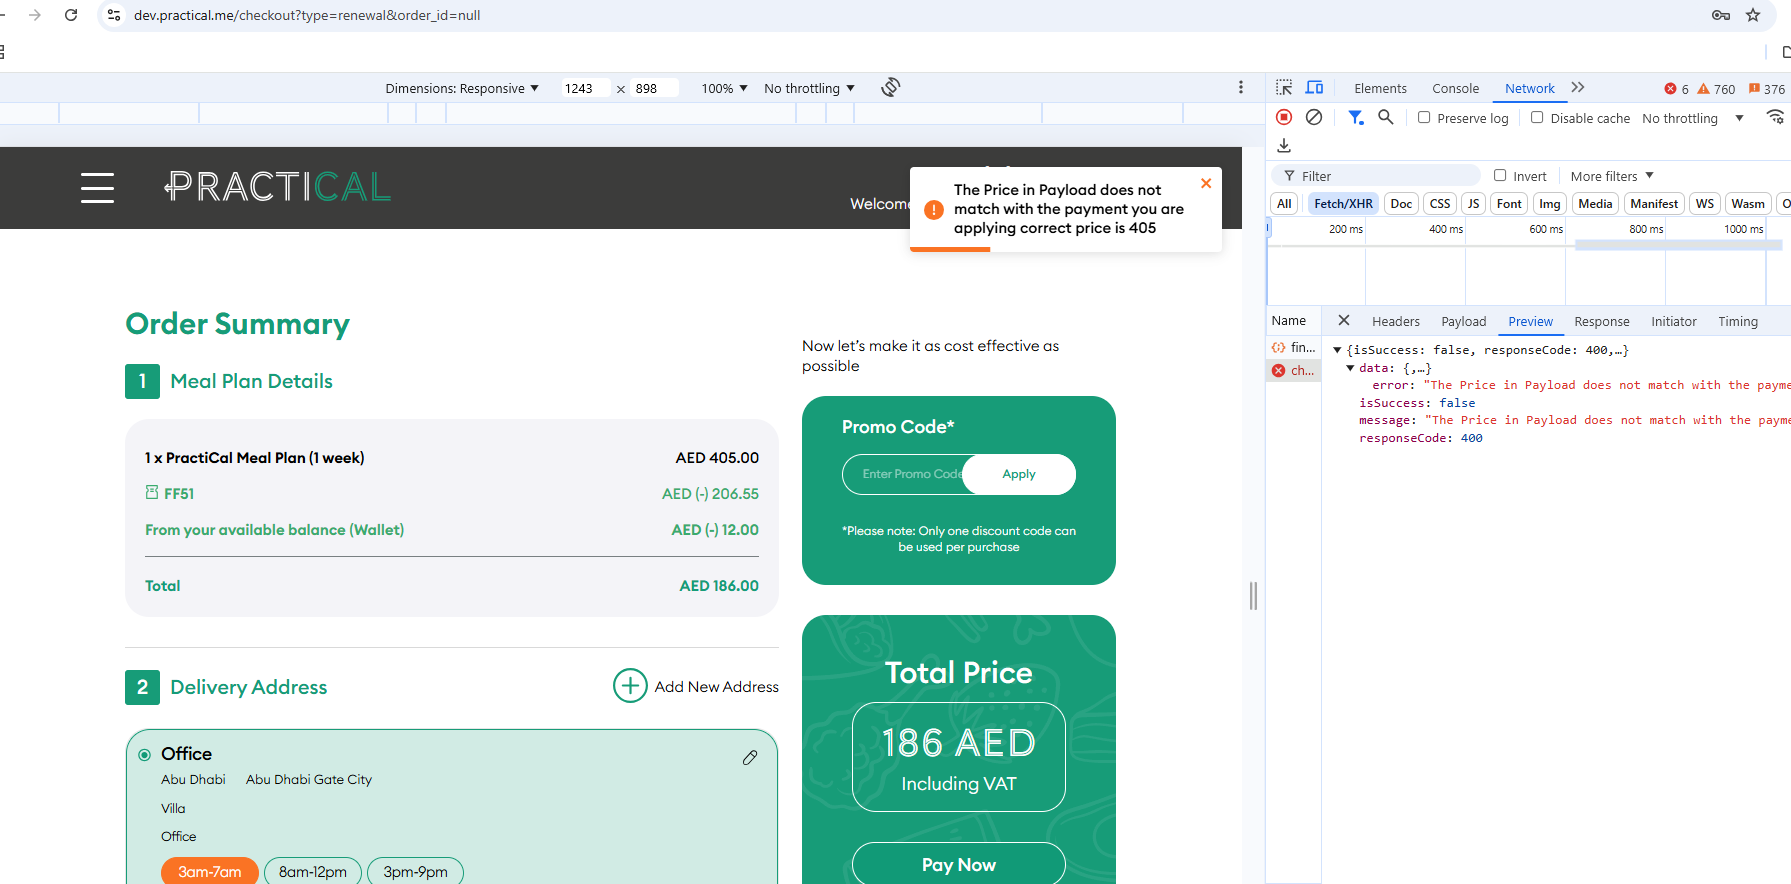Edit the Office address with pencil icon
Image resolution: width=1791 pixels, height=884 pixels.
point(750,758)
